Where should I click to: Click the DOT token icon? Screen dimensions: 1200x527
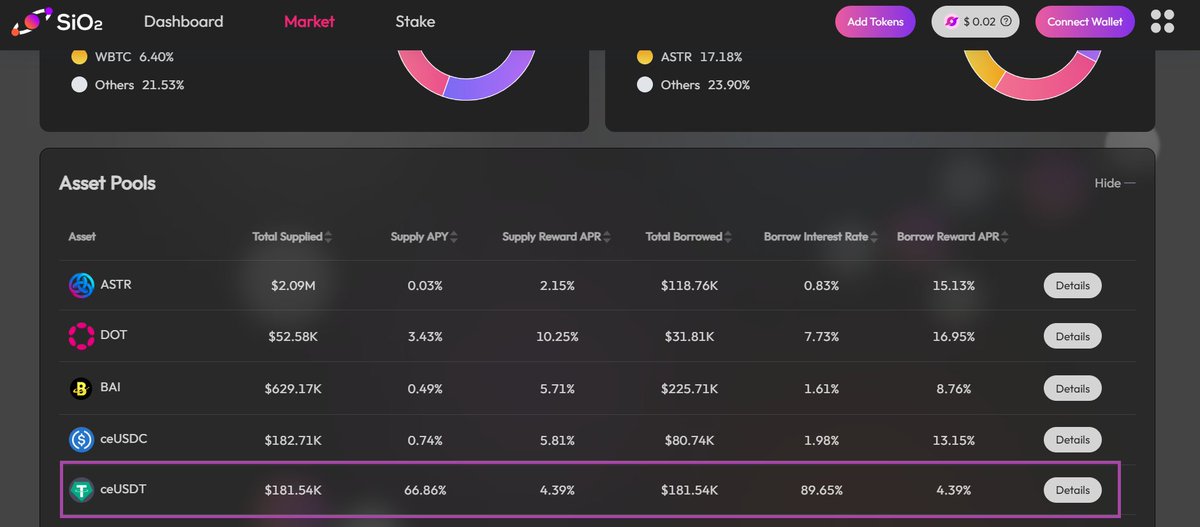coord(81,336)
